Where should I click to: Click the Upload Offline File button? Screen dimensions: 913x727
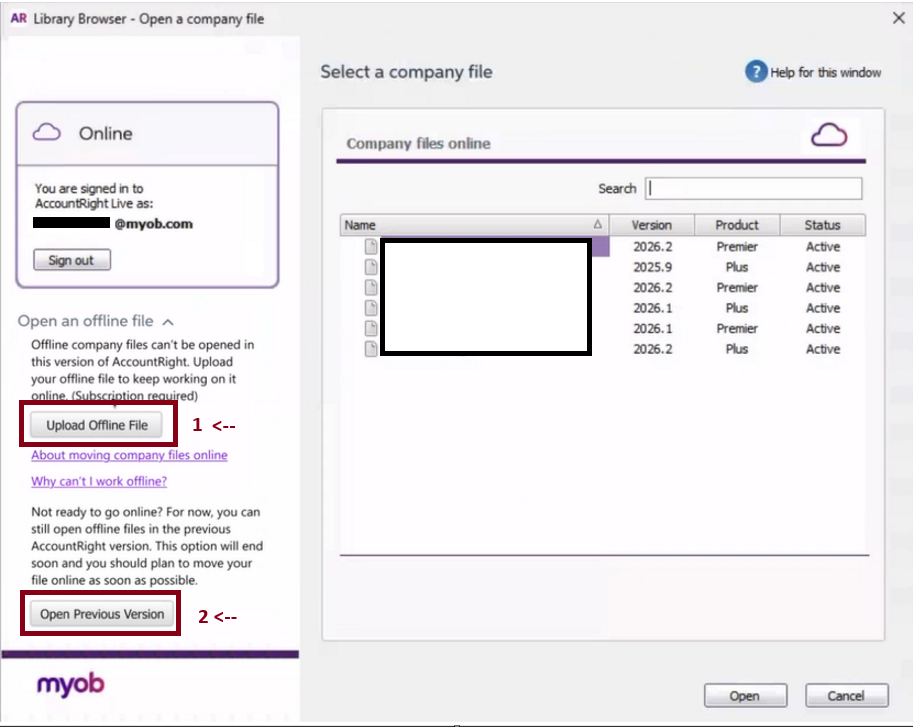tap(97, 425)
